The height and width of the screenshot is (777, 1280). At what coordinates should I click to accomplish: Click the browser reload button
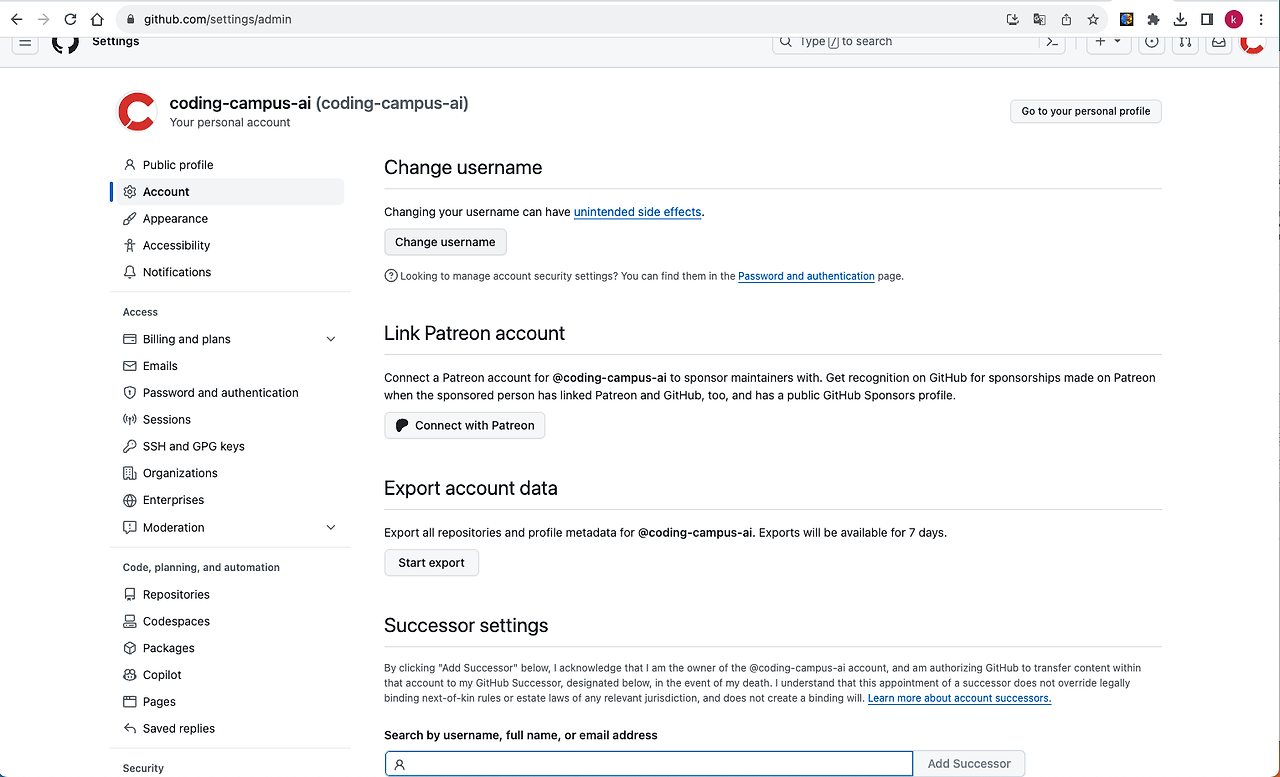point(70,19)
